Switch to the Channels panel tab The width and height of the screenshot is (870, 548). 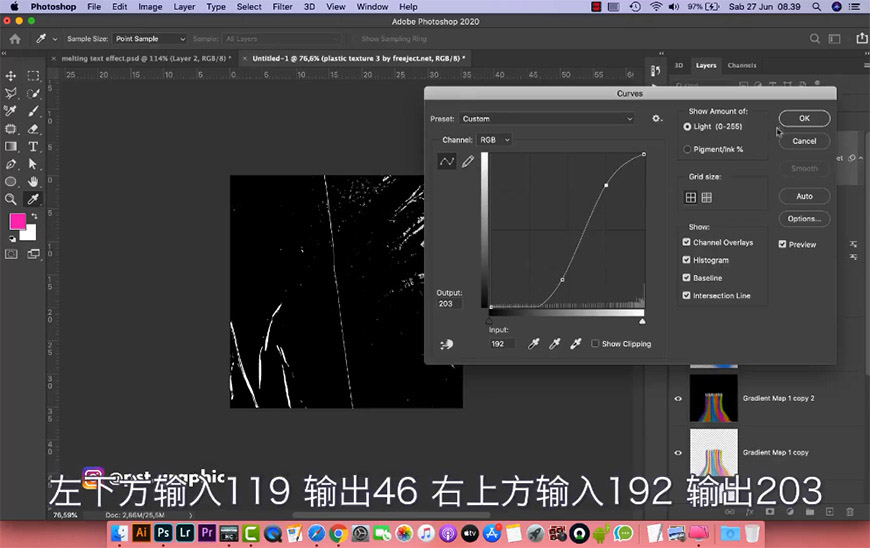[x=742, y=65]
